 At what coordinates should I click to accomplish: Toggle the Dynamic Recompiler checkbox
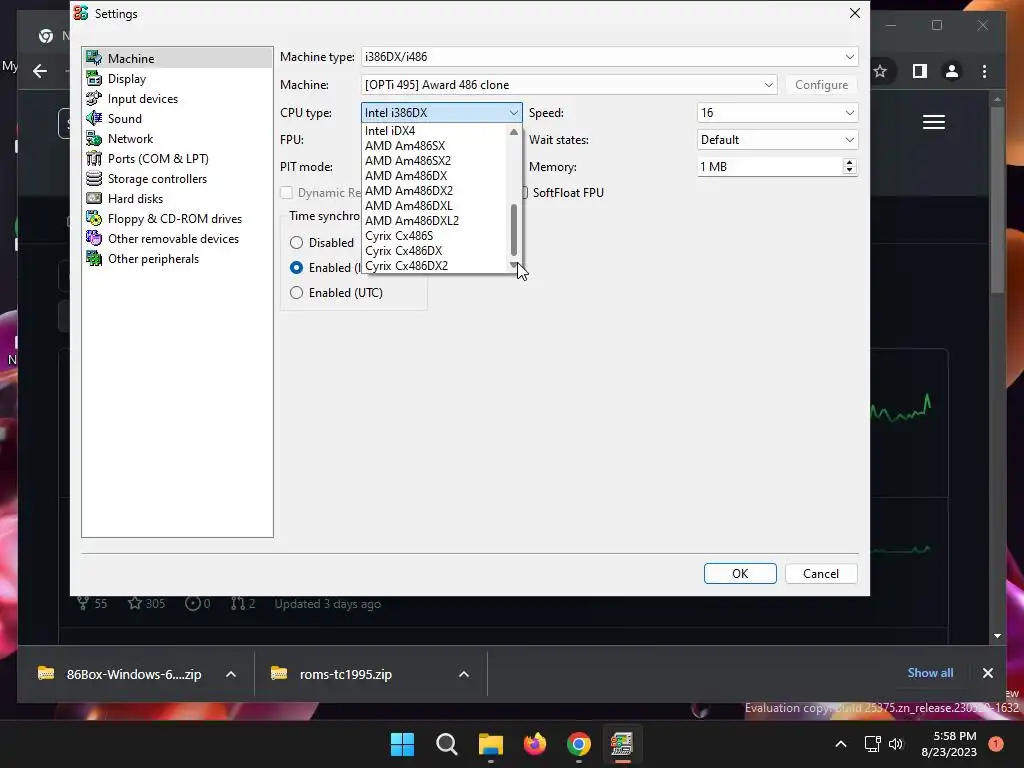click(x=286, y=193)
